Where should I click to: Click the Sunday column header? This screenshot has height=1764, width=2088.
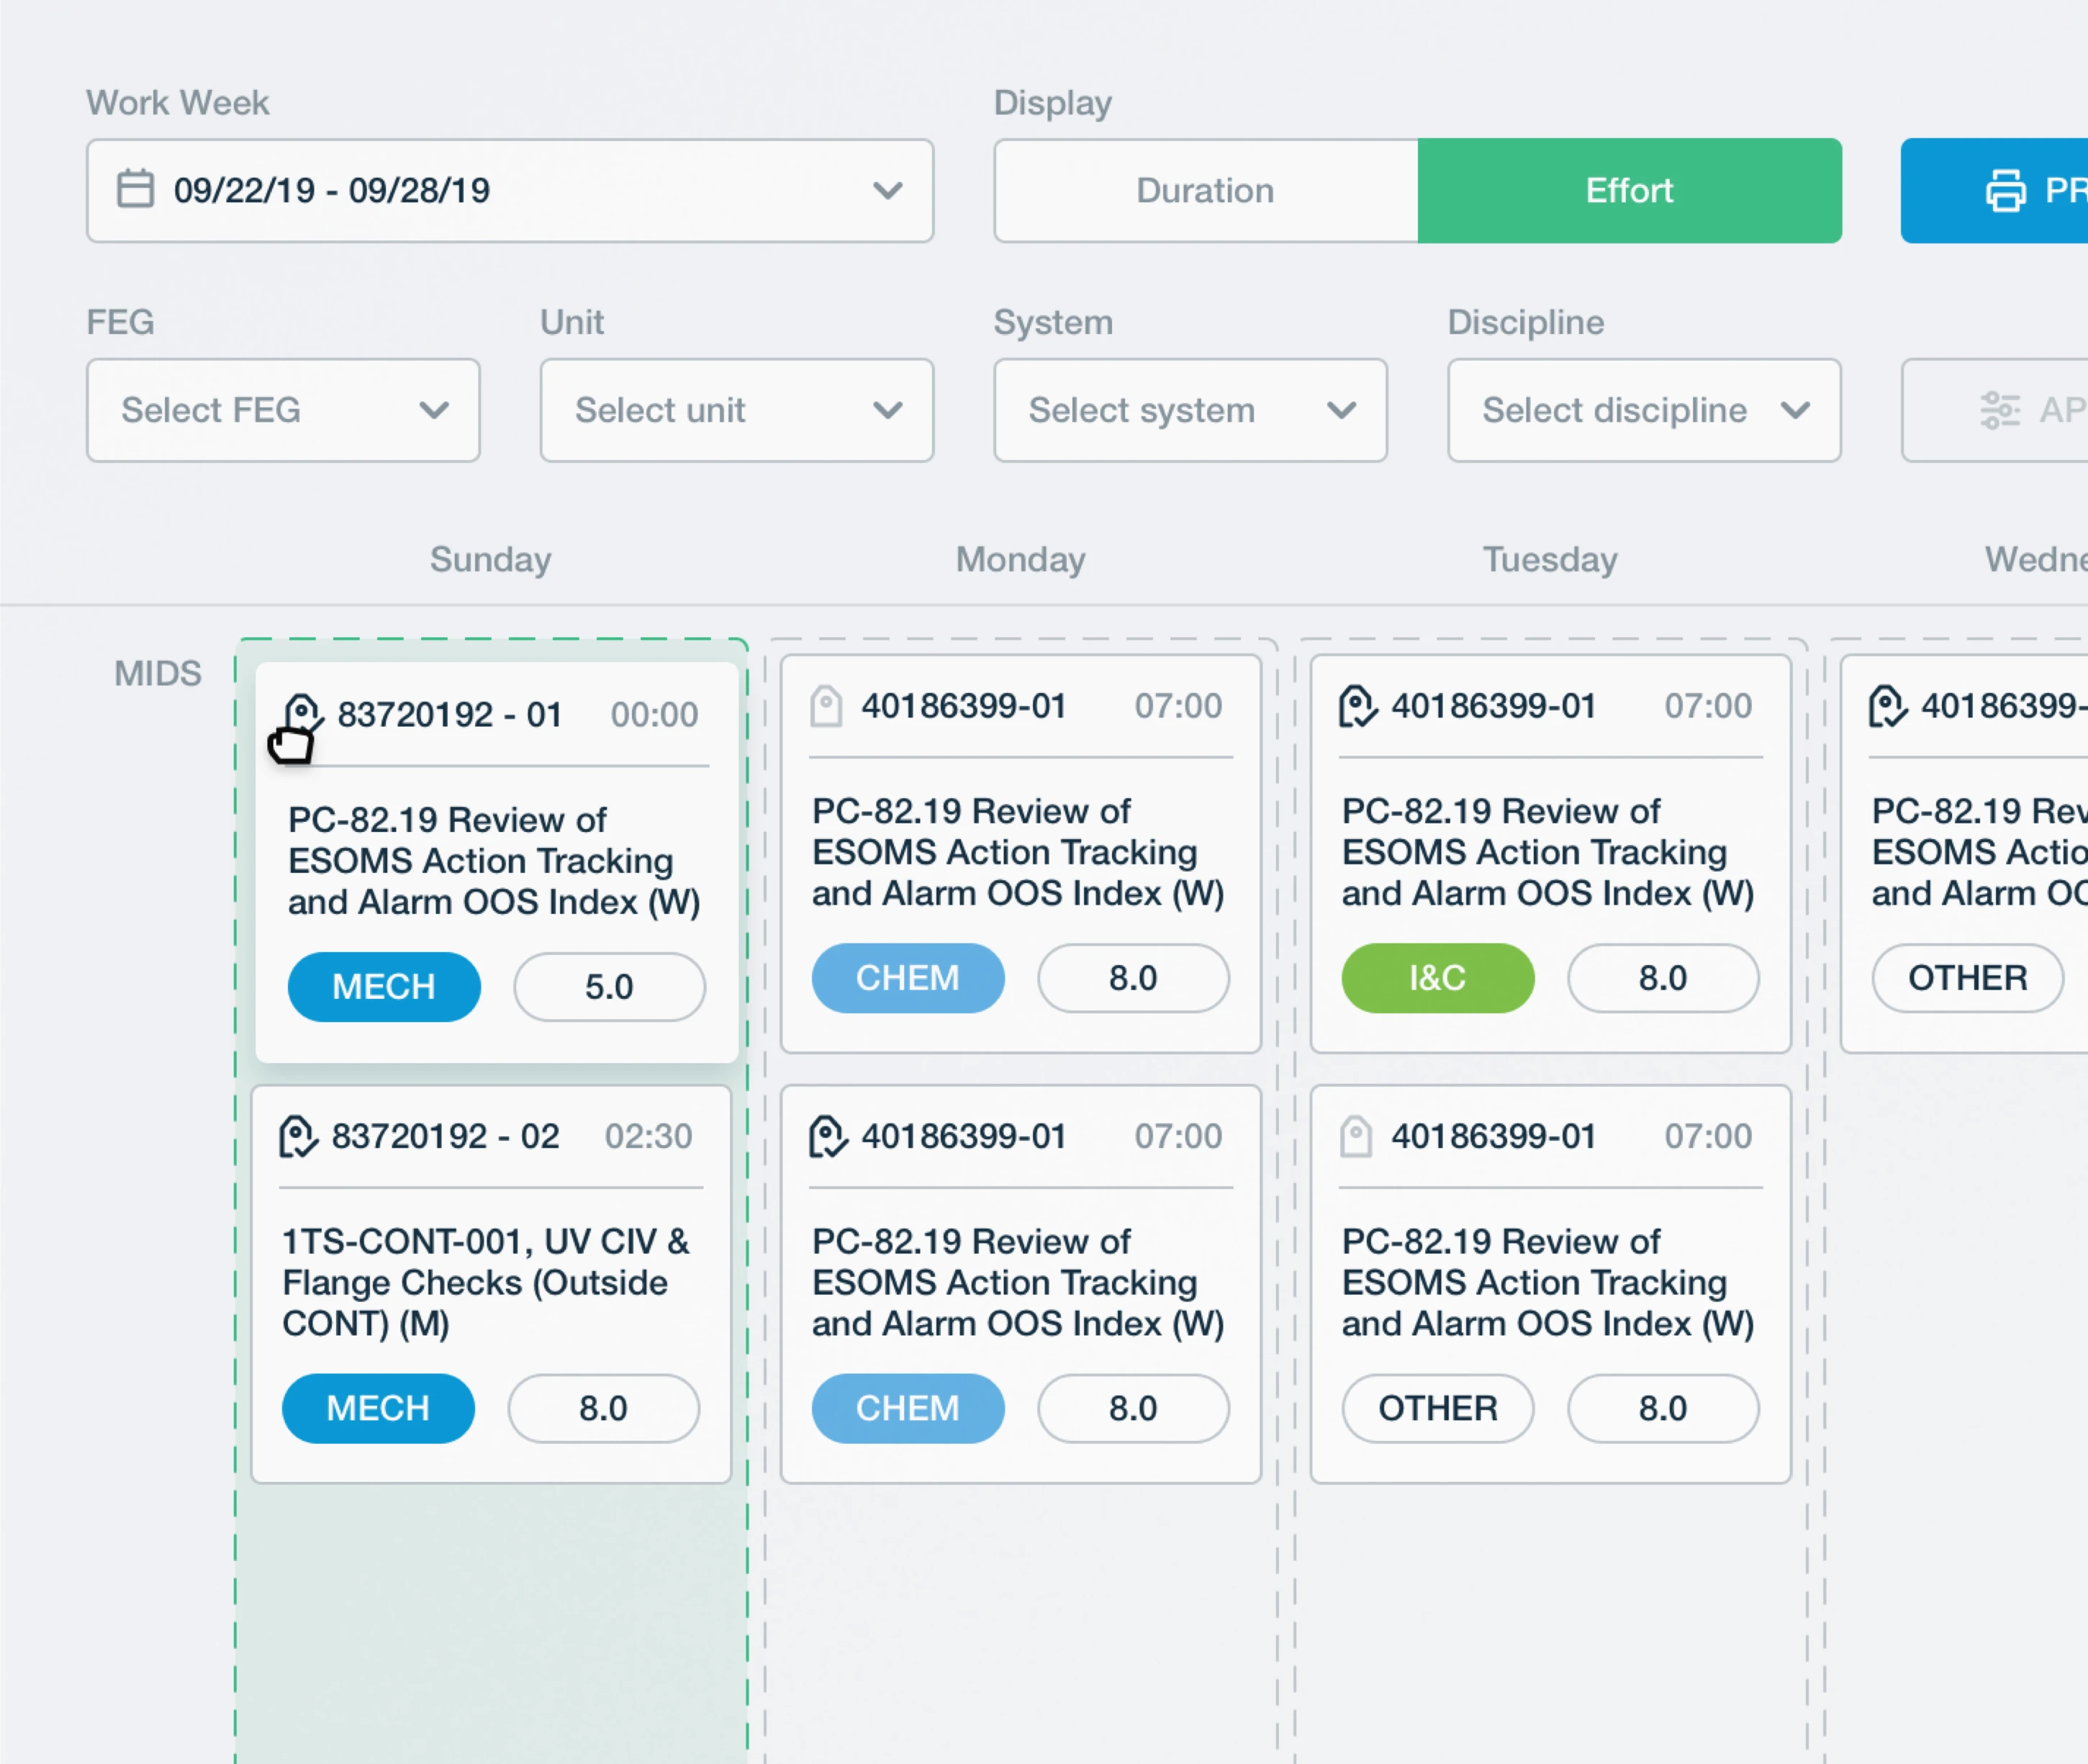(x=490, y=559)
